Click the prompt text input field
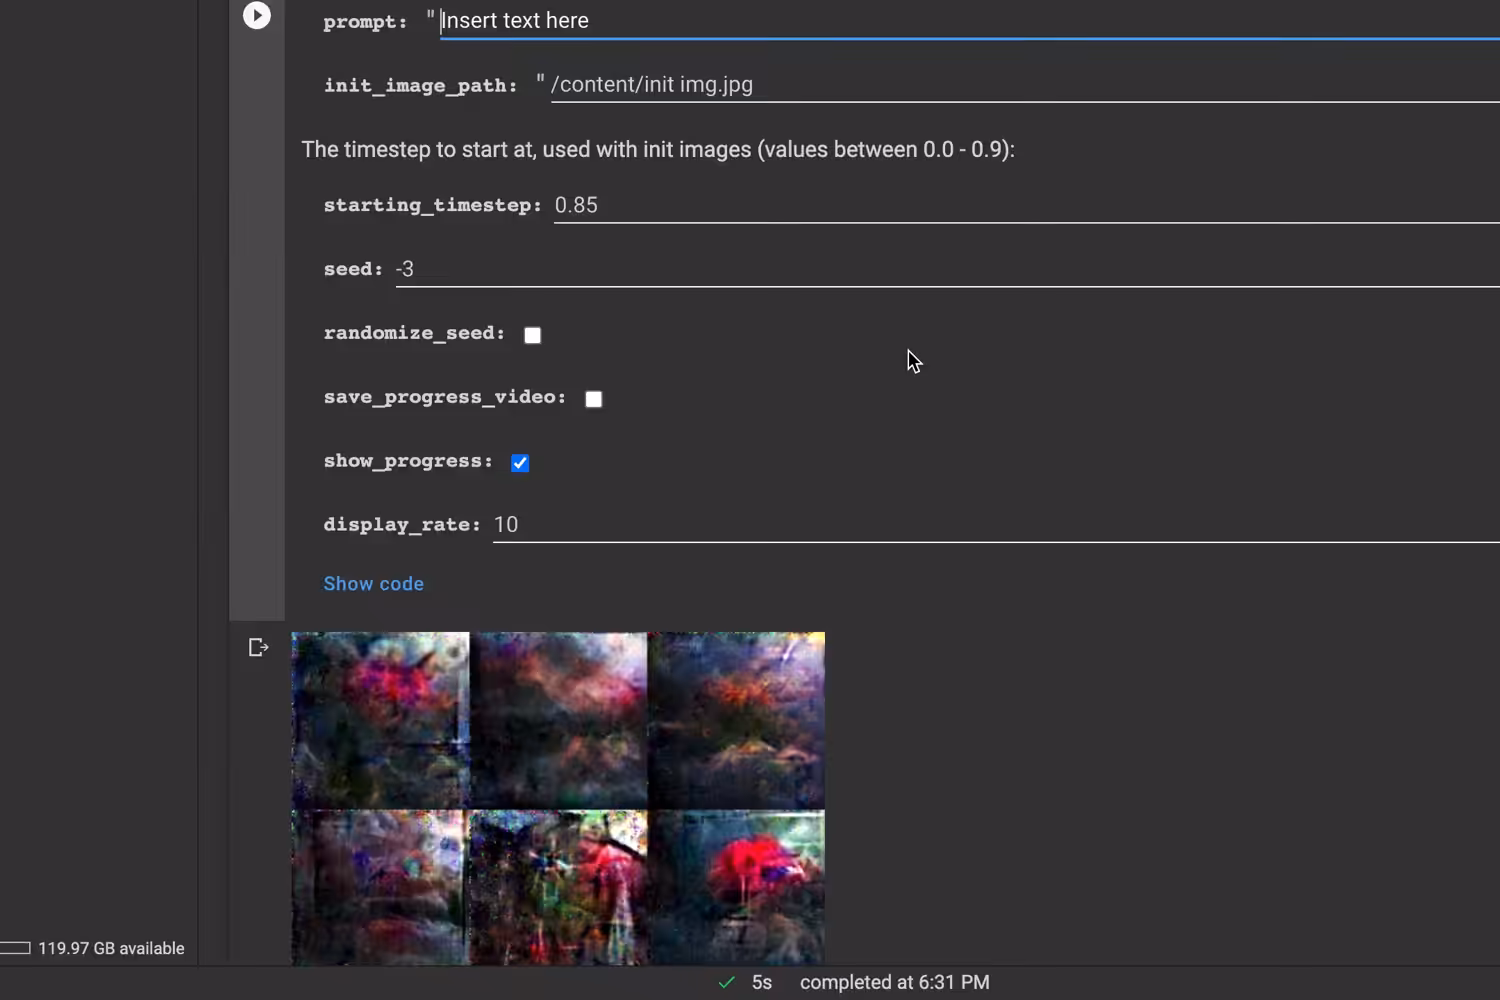The height and width of the screenshot is (1000, 1500). 970,21
